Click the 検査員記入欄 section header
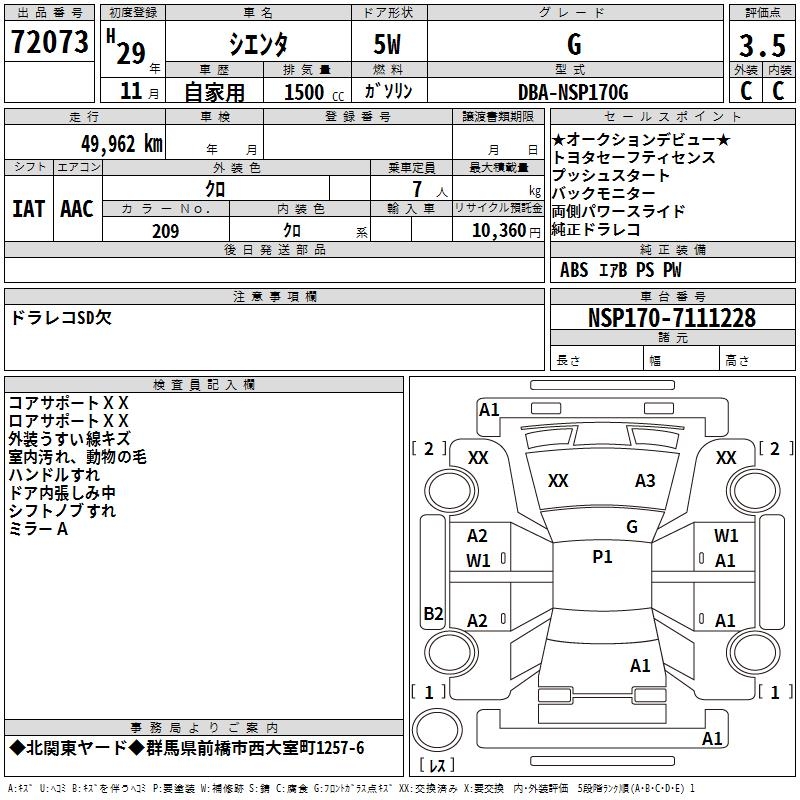The image size is (800, 800). [204, 384]
